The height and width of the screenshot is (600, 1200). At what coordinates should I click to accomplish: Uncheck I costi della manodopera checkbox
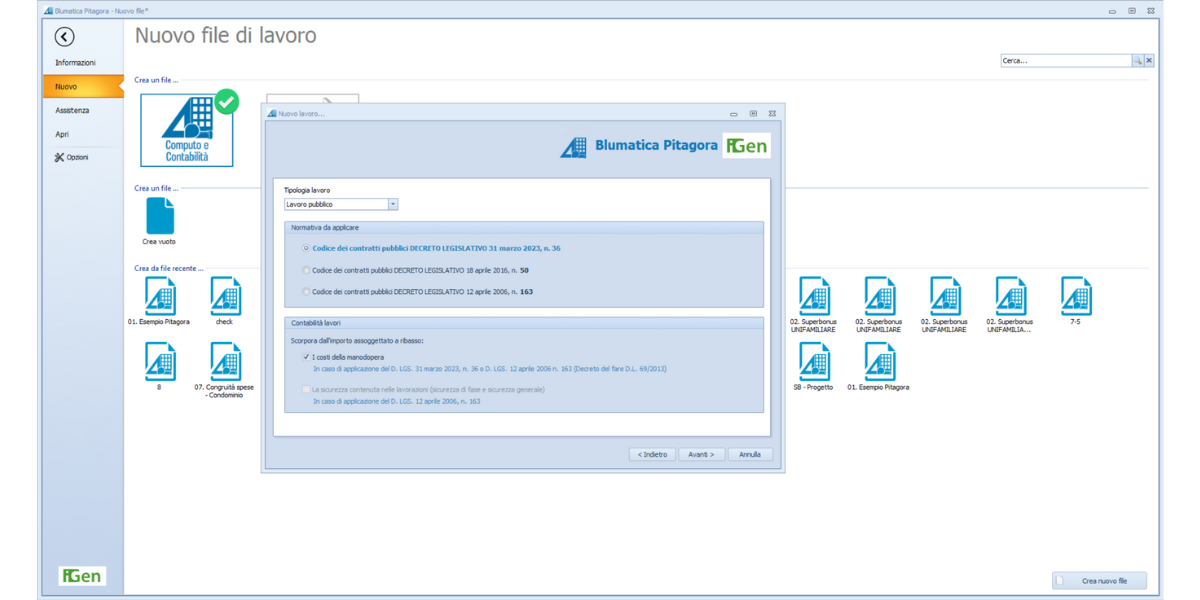click(306, 357)
